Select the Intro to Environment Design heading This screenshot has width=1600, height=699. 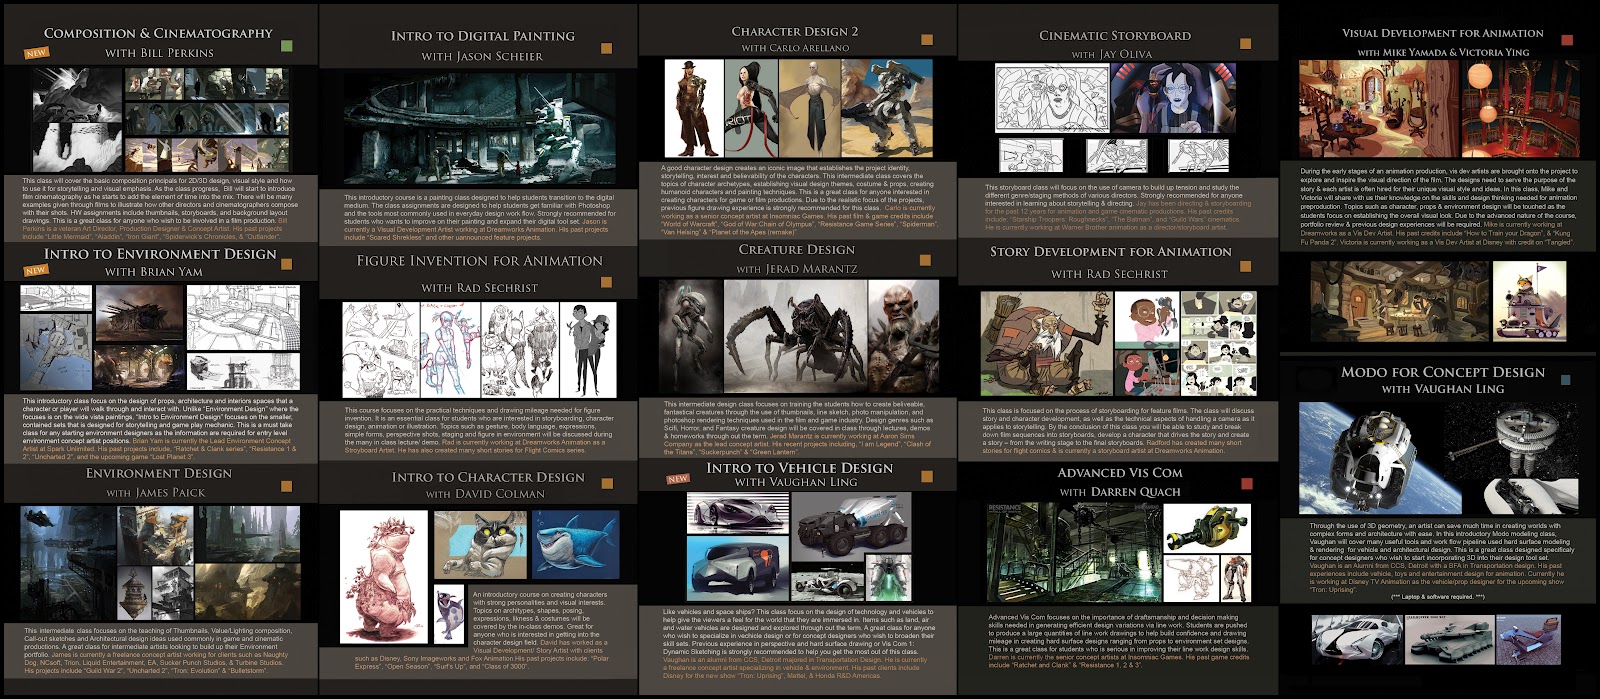click(160, 254)
